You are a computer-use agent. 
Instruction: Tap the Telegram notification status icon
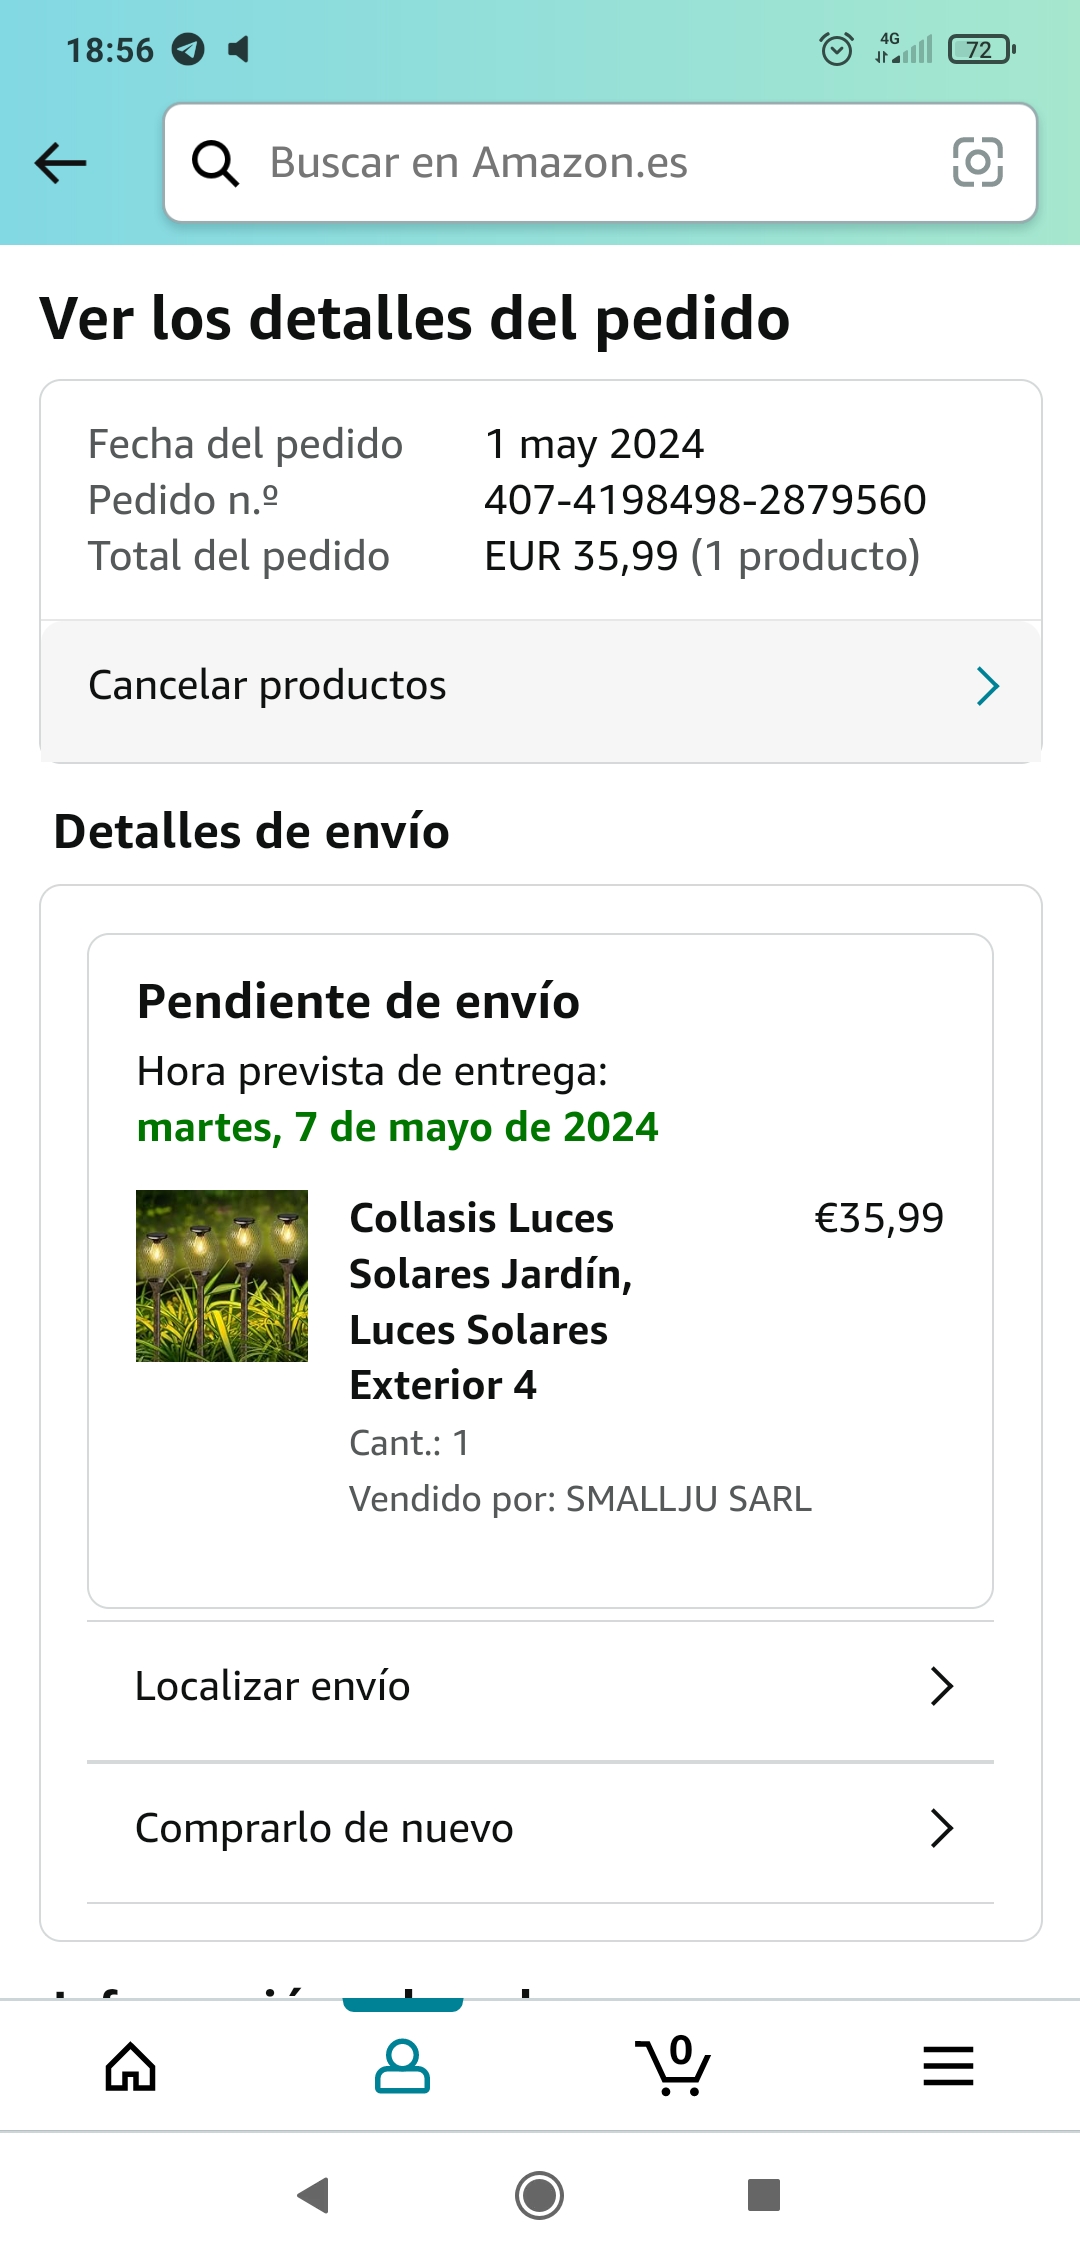(188, 49)
